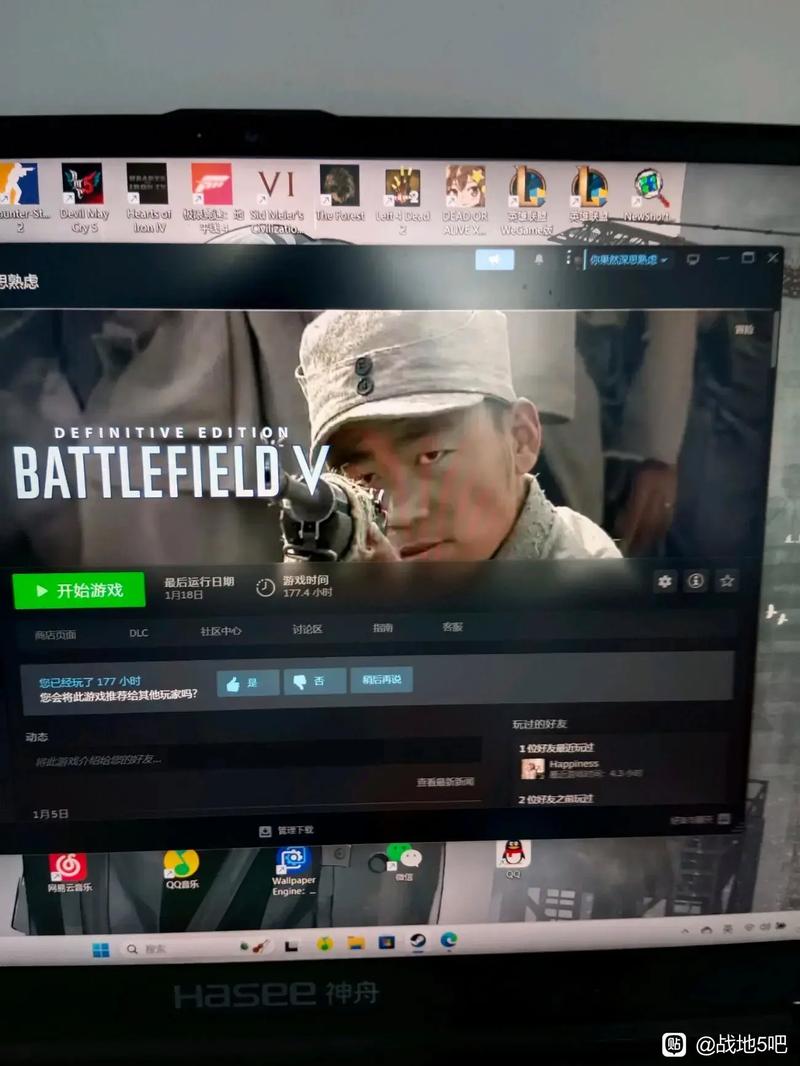The image size is (800, 1066).
Task: Open Steam from the Windows taskbar
Action: 417,942
